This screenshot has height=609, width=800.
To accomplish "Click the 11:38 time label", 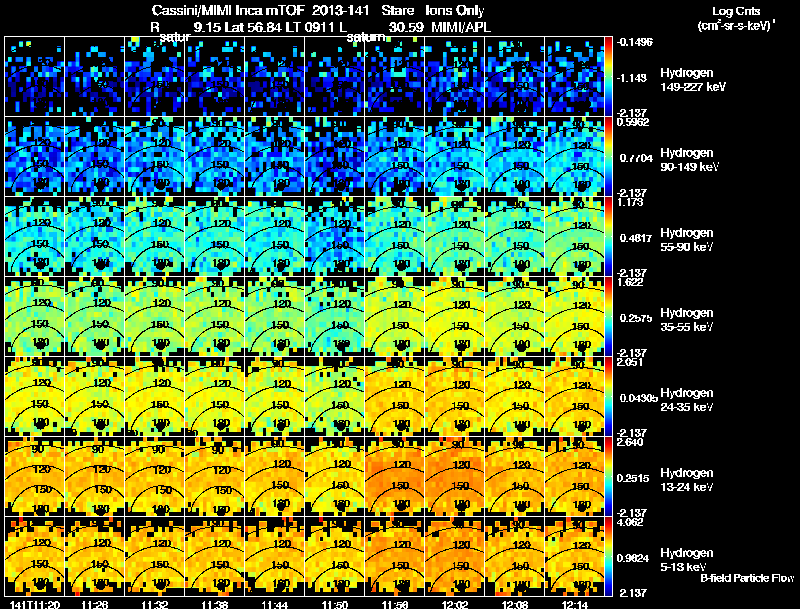I will (214, 604).
